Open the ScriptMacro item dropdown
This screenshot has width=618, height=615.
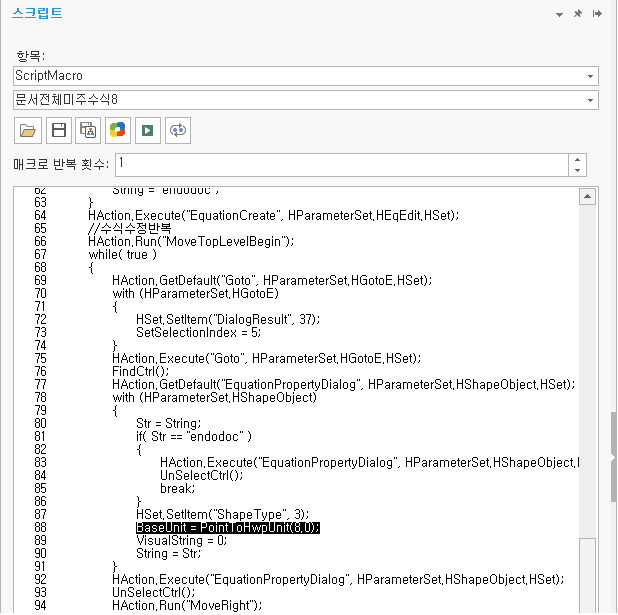(590, 76)
